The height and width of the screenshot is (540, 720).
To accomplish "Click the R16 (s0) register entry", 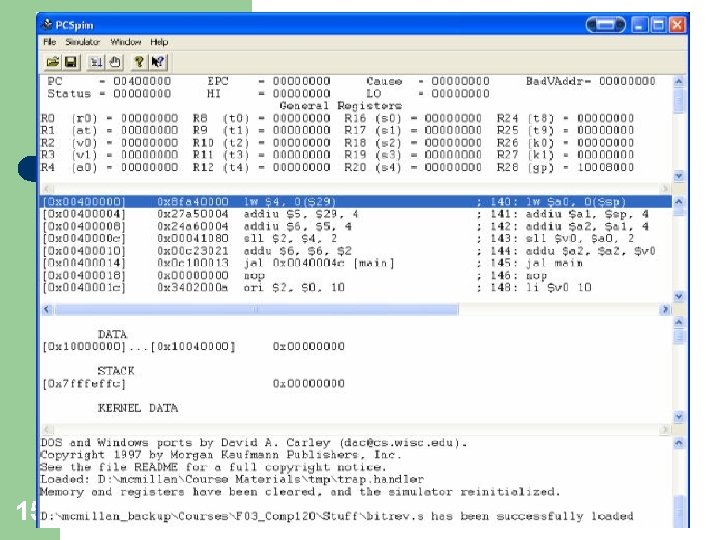I will 413,118.
